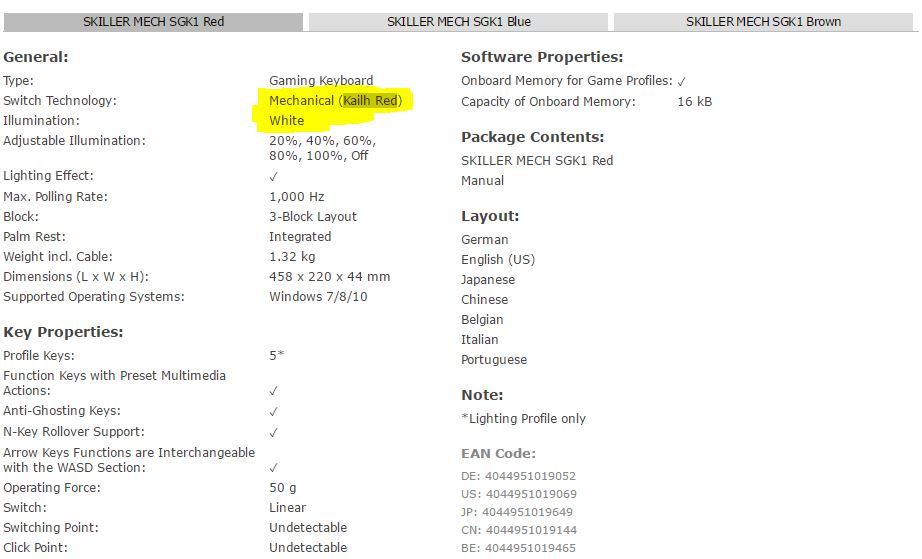Click the 'Portuguese' layout entry
Image resolution: width=922 pixels, height=559 pixels.
[494, 360]
